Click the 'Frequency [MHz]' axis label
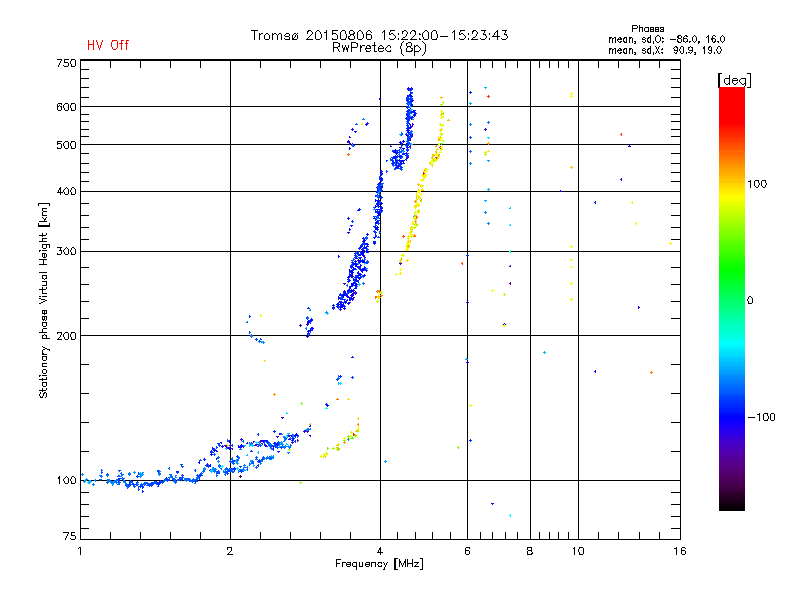The image size is (800, 600). coord(379,564)
